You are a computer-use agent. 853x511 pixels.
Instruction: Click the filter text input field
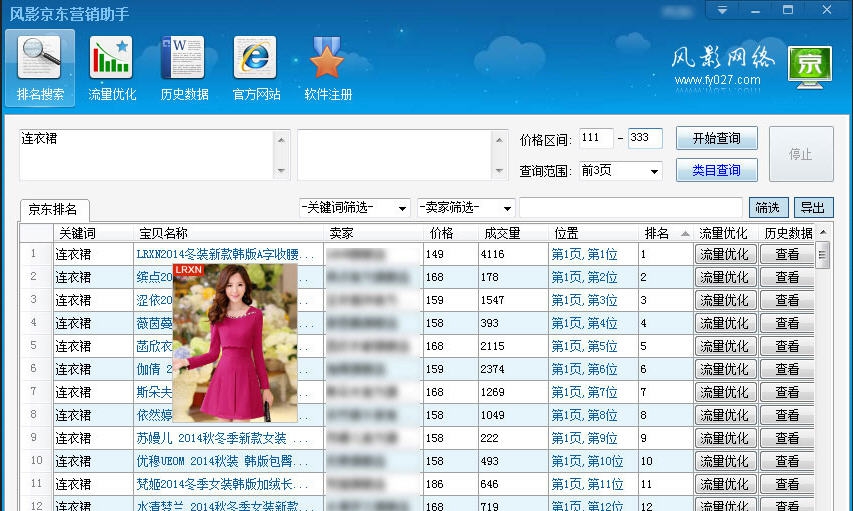click(631, 208)
